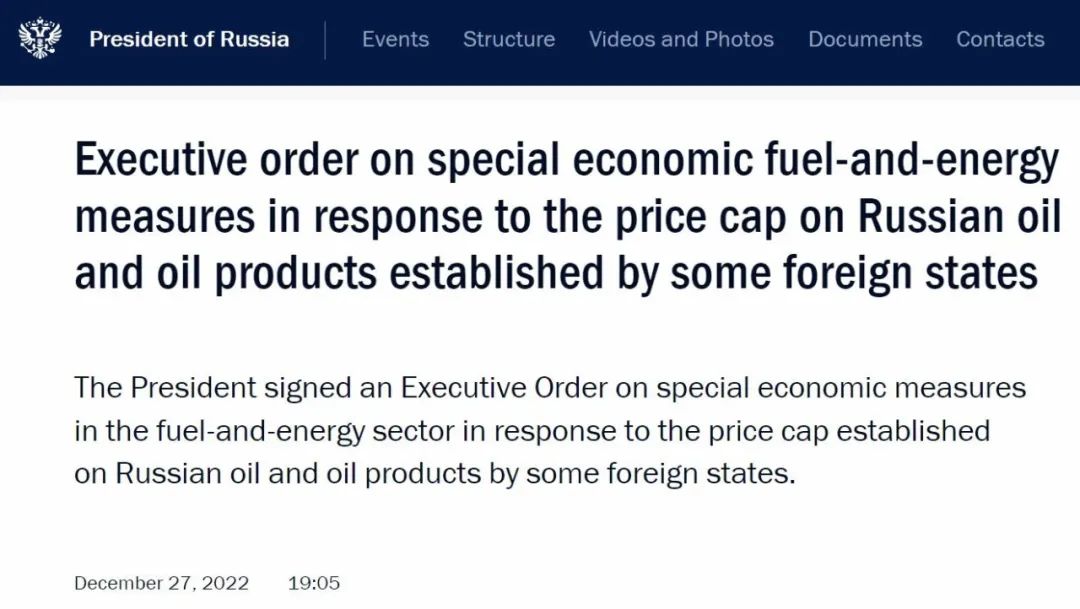Click the vertical divider beside the site title

(x=325, y=40)
